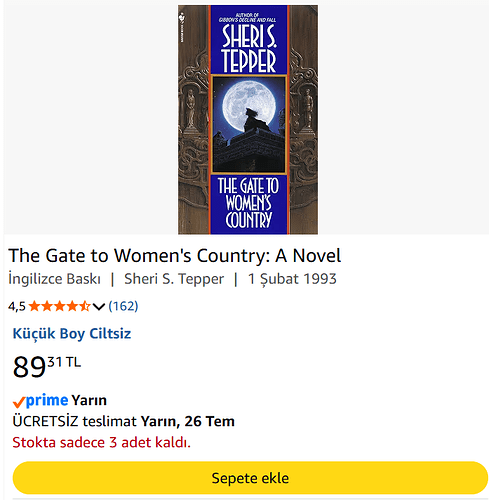
Task: Click the 1 Şubat 1993 publication date
Action: (x=292, y=279)
